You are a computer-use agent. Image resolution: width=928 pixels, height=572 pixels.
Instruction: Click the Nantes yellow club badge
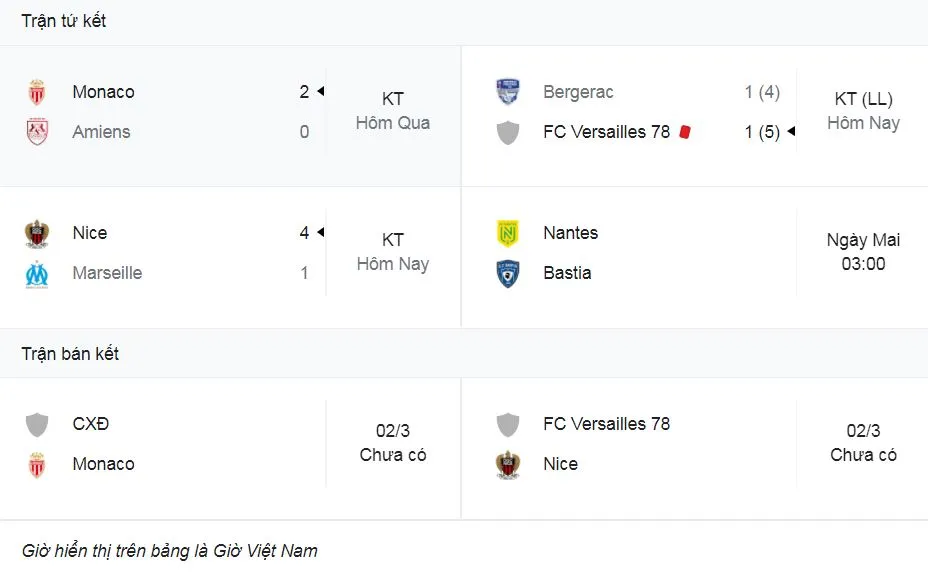coord(508,233)
